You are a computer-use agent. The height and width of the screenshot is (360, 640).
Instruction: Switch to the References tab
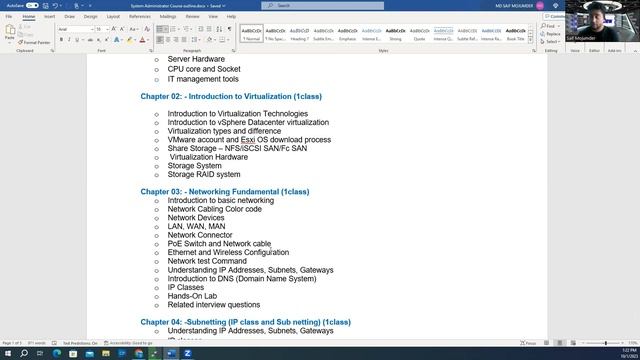click(x=140, y=16)
